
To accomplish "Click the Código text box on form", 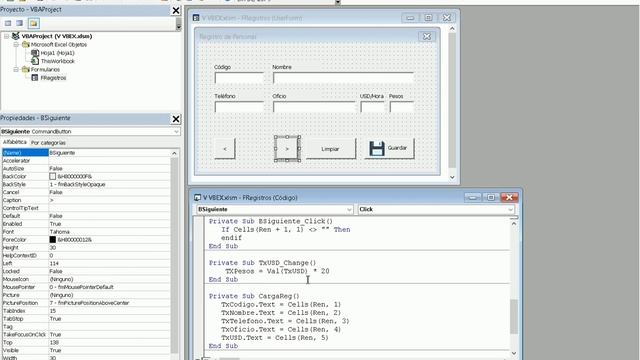I will pos(239,78).
